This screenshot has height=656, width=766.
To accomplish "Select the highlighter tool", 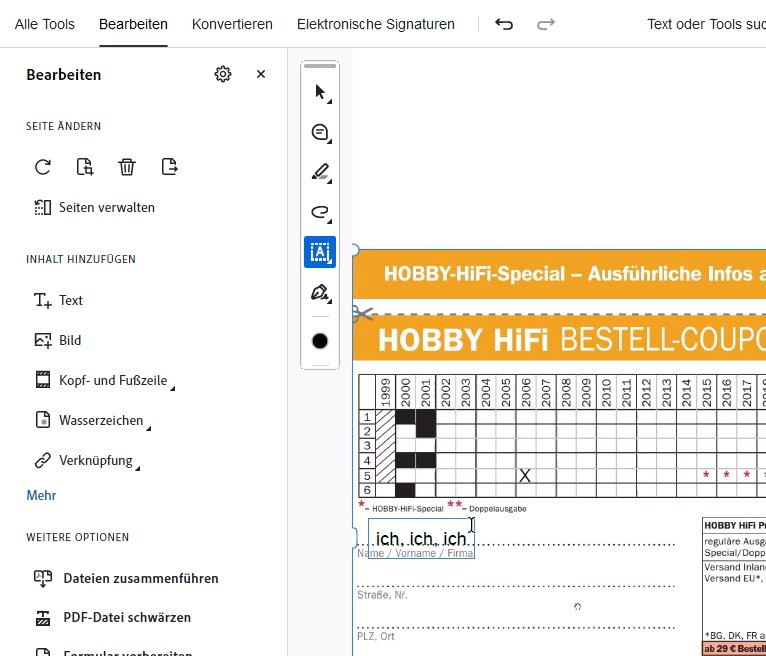I will click(x=320, y=172).
